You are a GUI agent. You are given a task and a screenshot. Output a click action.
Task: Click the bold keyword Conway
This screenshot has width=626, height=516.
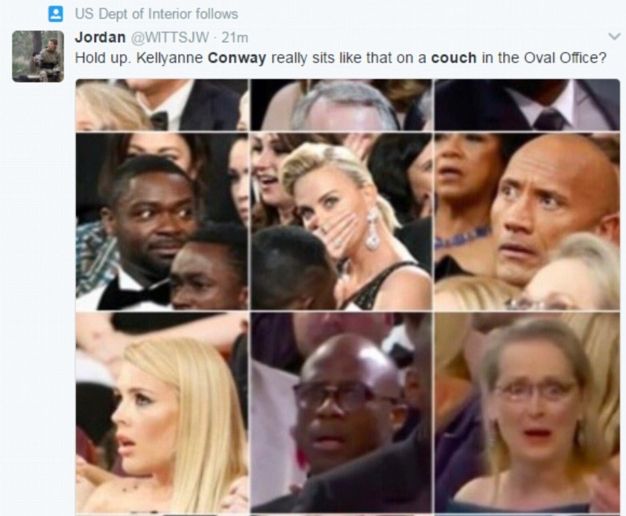pos(237,58)
